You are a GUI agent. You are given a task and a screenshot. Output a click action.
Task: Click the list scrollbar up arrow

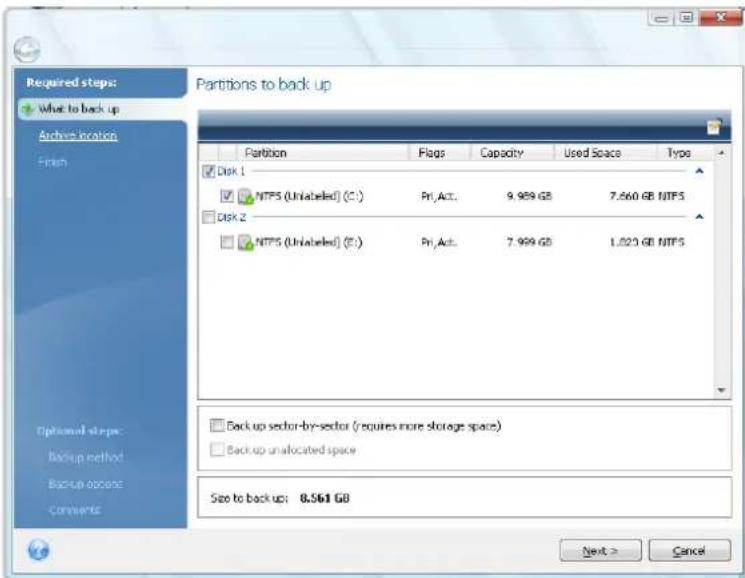coord(721,153)
